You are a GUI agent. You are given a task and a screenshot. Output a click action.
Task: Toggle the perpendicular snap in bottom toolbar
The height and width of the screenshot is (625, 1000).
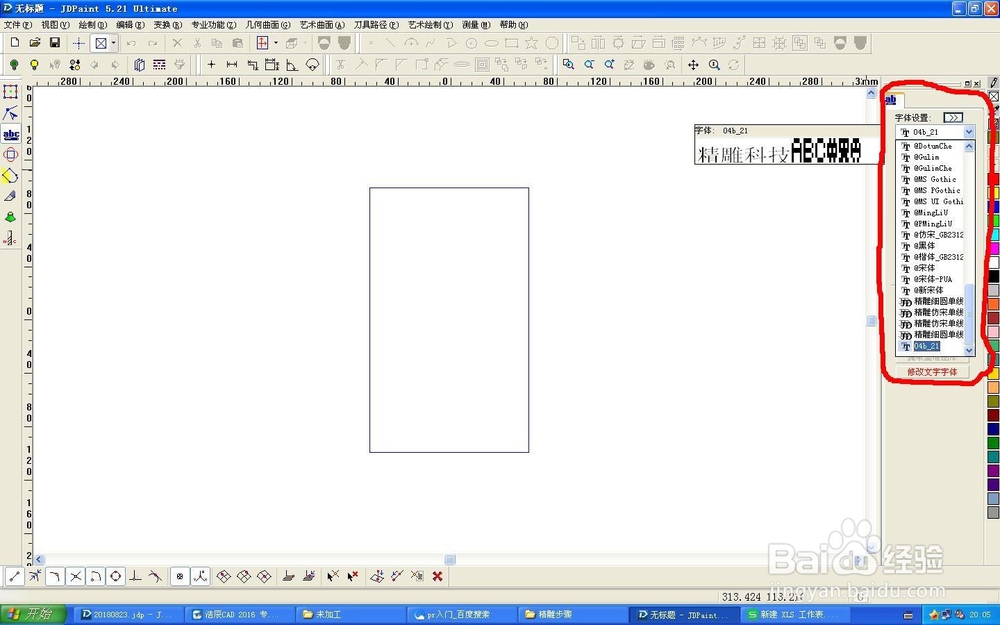[x=136, y=577]
